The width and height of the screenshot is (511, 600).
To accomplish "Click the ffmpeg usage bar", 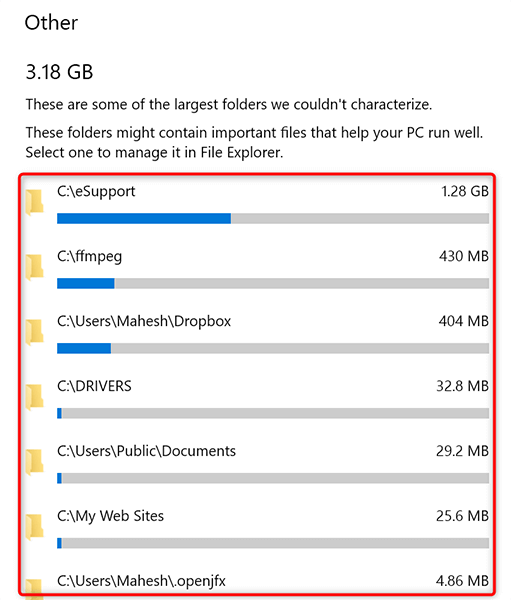I will coord(273,284).
